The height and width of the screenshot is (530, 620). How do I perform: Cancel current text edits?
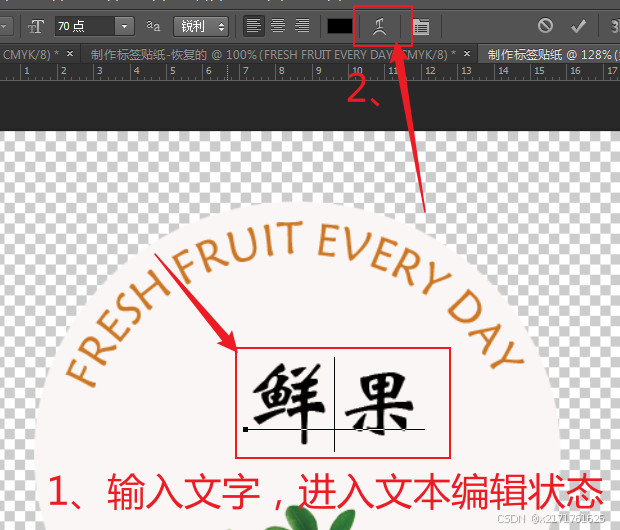pos(545,26)
